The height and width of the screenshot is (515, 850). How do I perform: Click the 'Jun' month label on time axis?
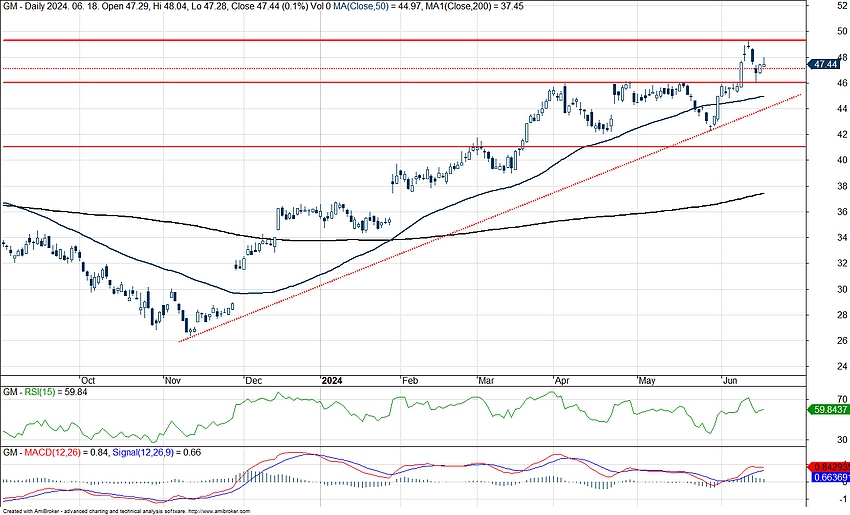[x=730, y=381]
